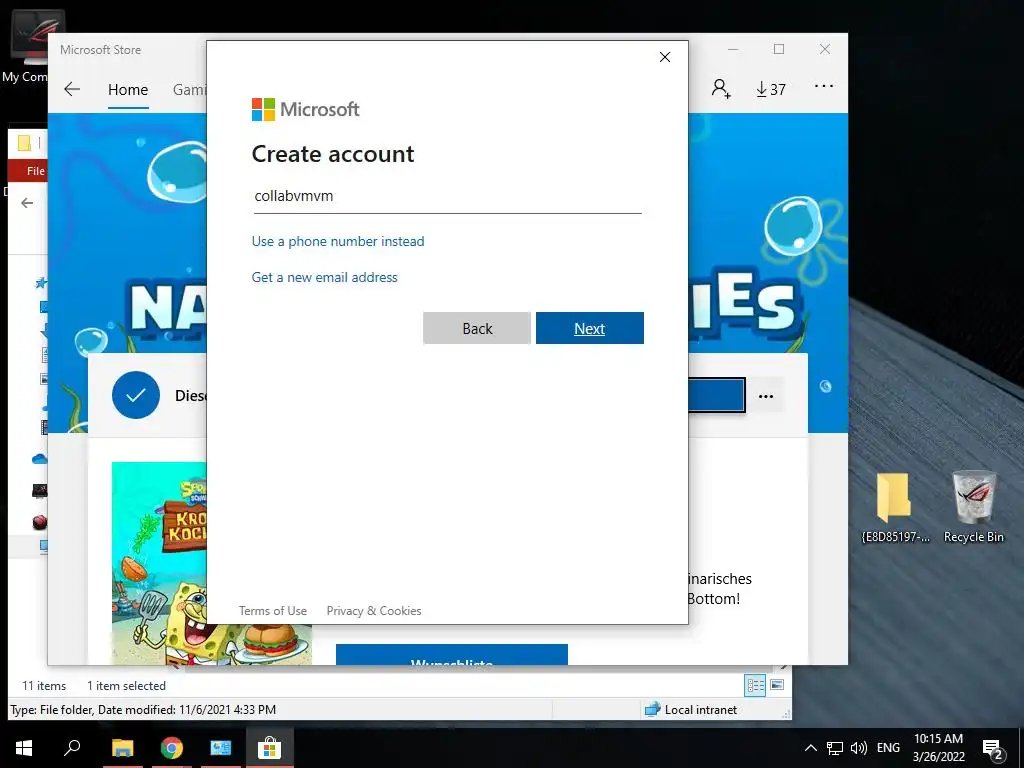Viewport: 1024px width, 768px height.
Task: Switch to details view in File Explorer
Action: (756, 685)
